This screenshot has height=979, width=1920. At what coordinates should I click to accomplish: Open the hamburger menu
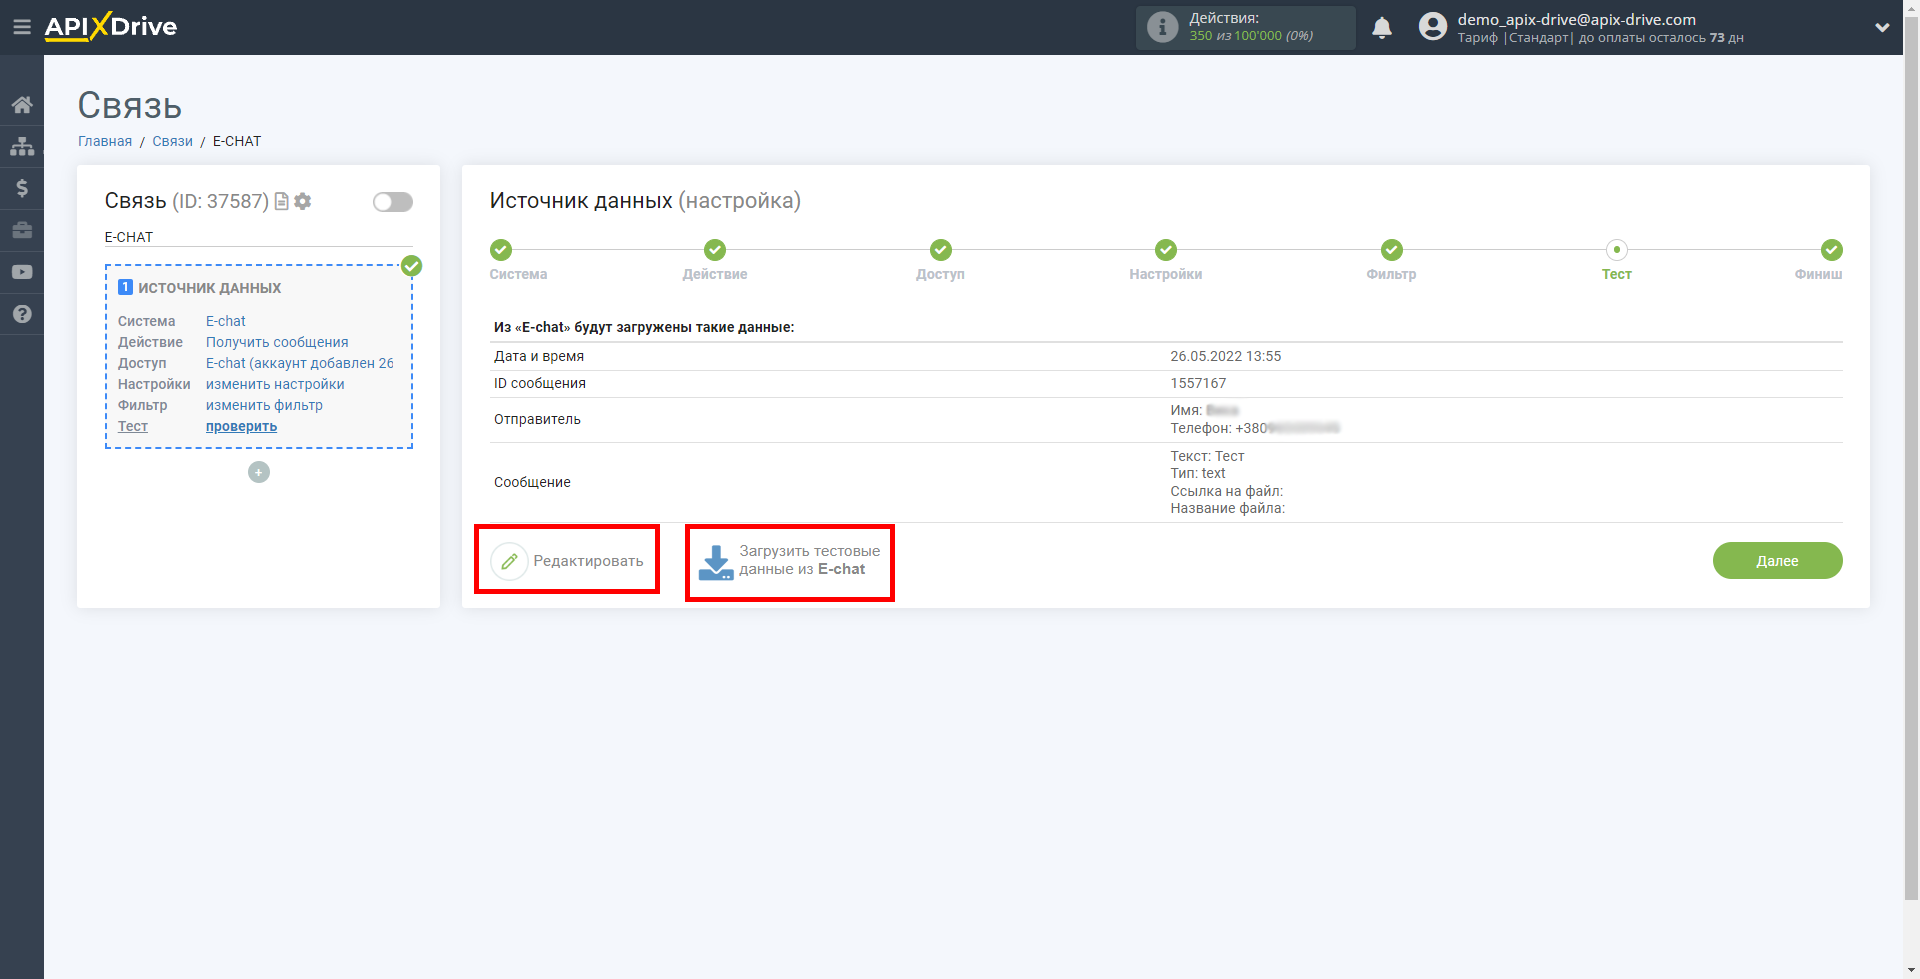[21, 27]
